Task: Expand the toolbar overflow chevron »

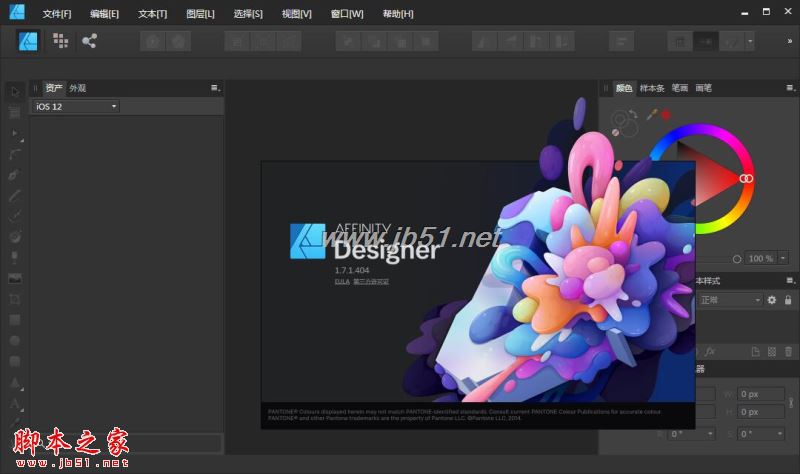Action: pos(790,41)
